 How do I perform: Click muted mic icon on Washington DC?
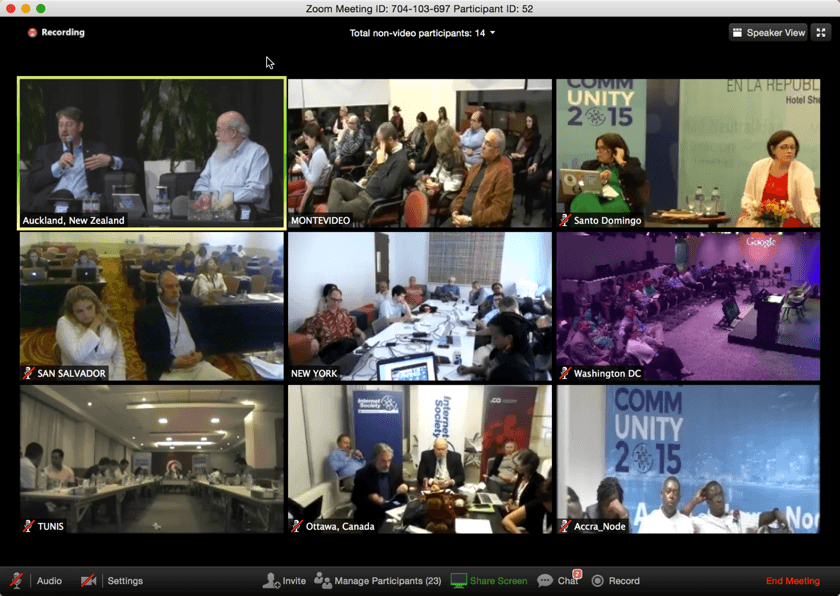(566, 373)
